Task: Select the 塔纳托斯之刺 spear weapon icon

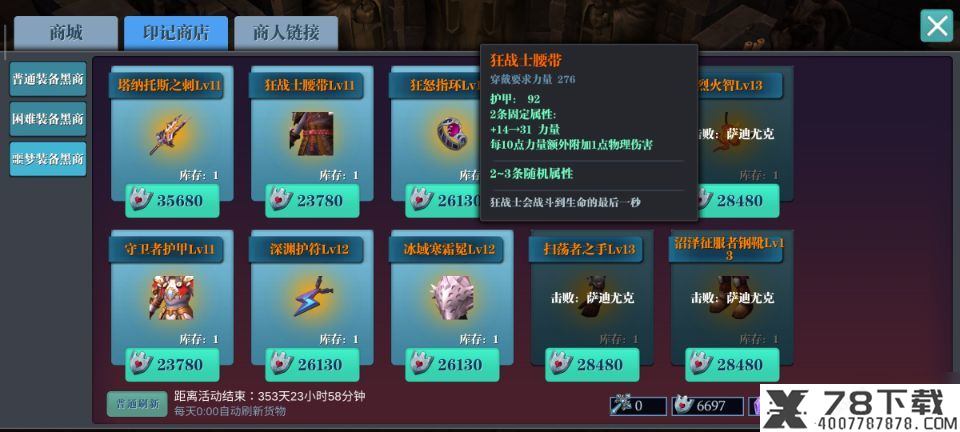Action: click(x=168, y=134)
